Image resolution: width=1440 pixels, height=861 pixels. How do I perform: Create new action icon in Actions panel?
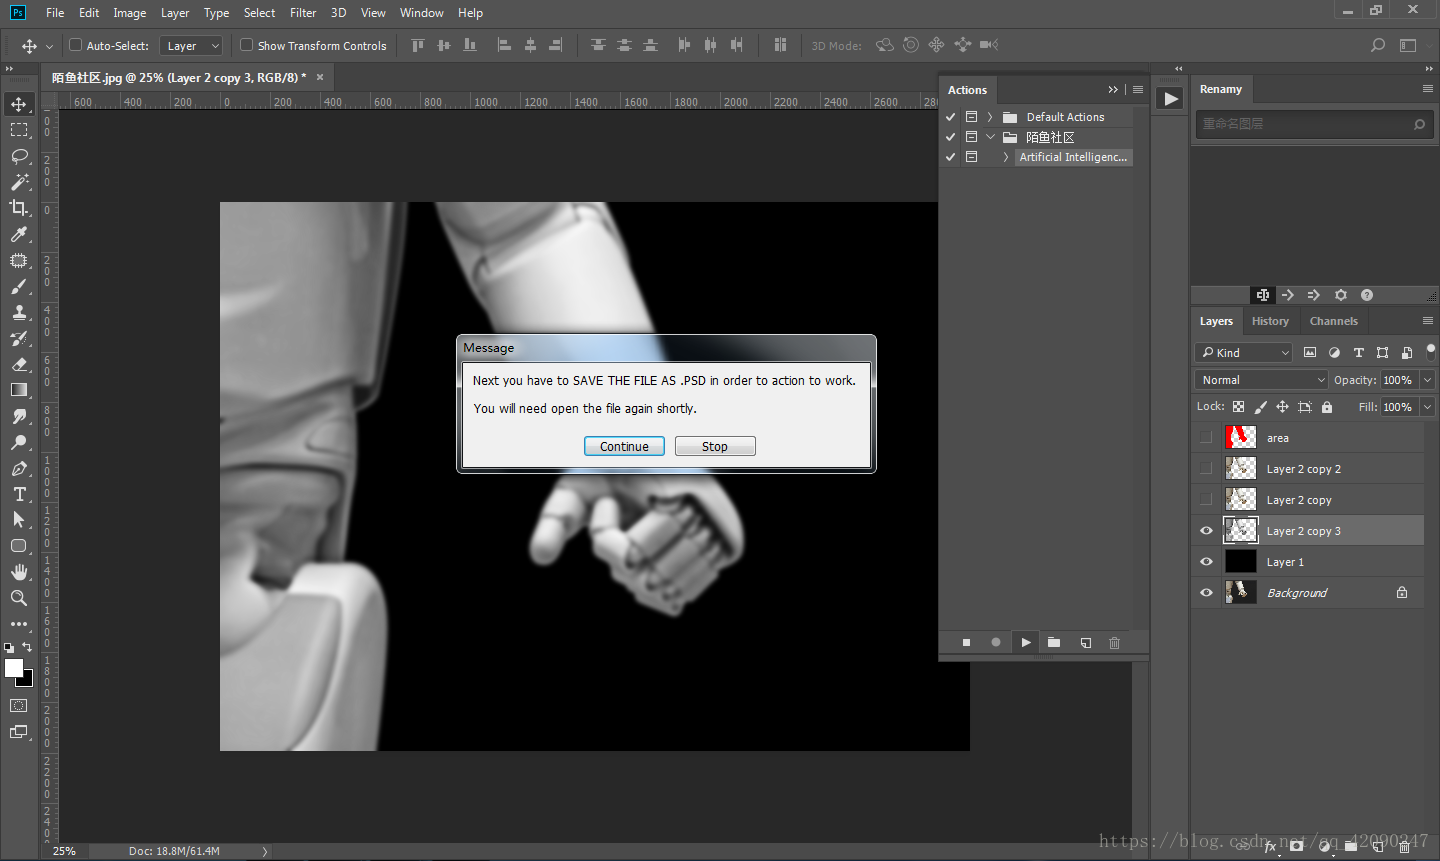pyautogui.click(x=1085, y=643)
